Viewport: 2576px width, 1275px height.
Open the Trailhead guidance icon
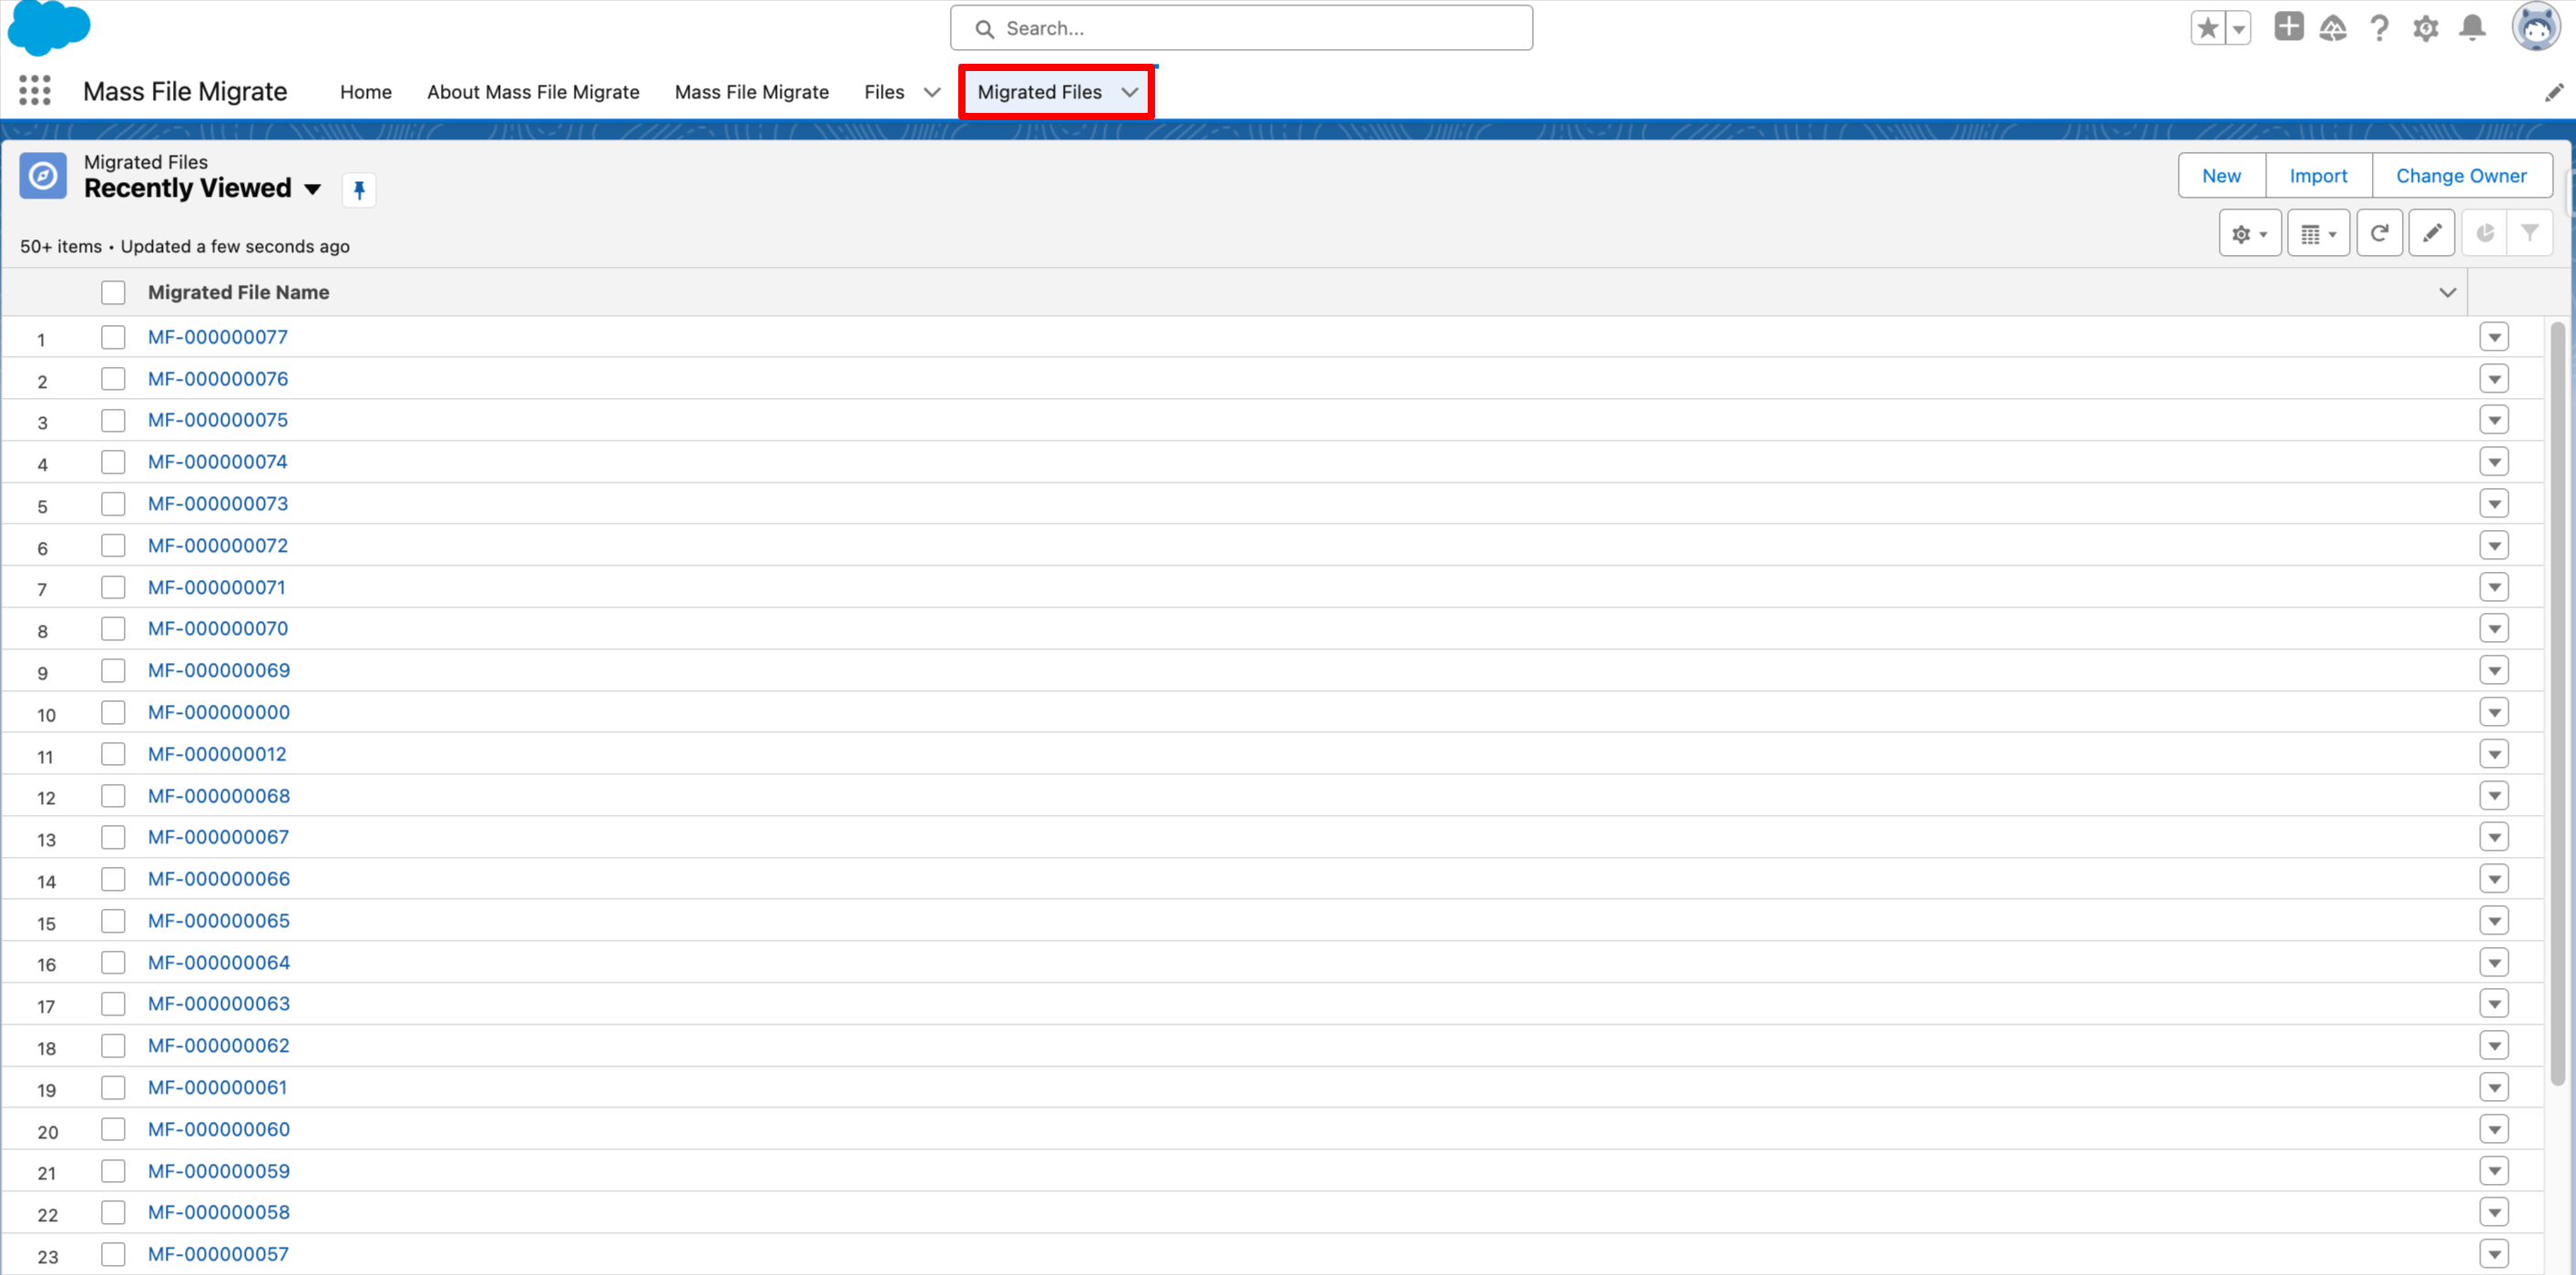pos(2333,28)
